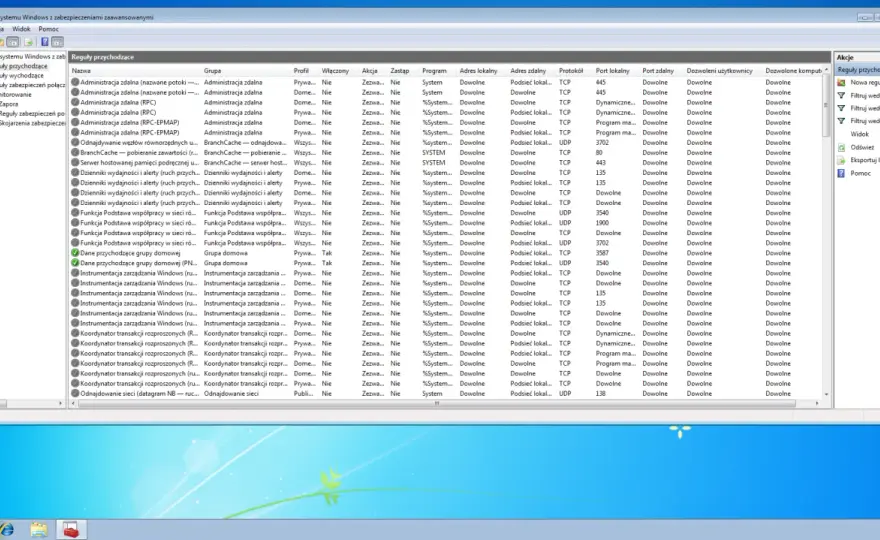Screen dimensions: 880x540
Task: Select Reguły przychodzące in the left tree
Action: pos(24,66)
